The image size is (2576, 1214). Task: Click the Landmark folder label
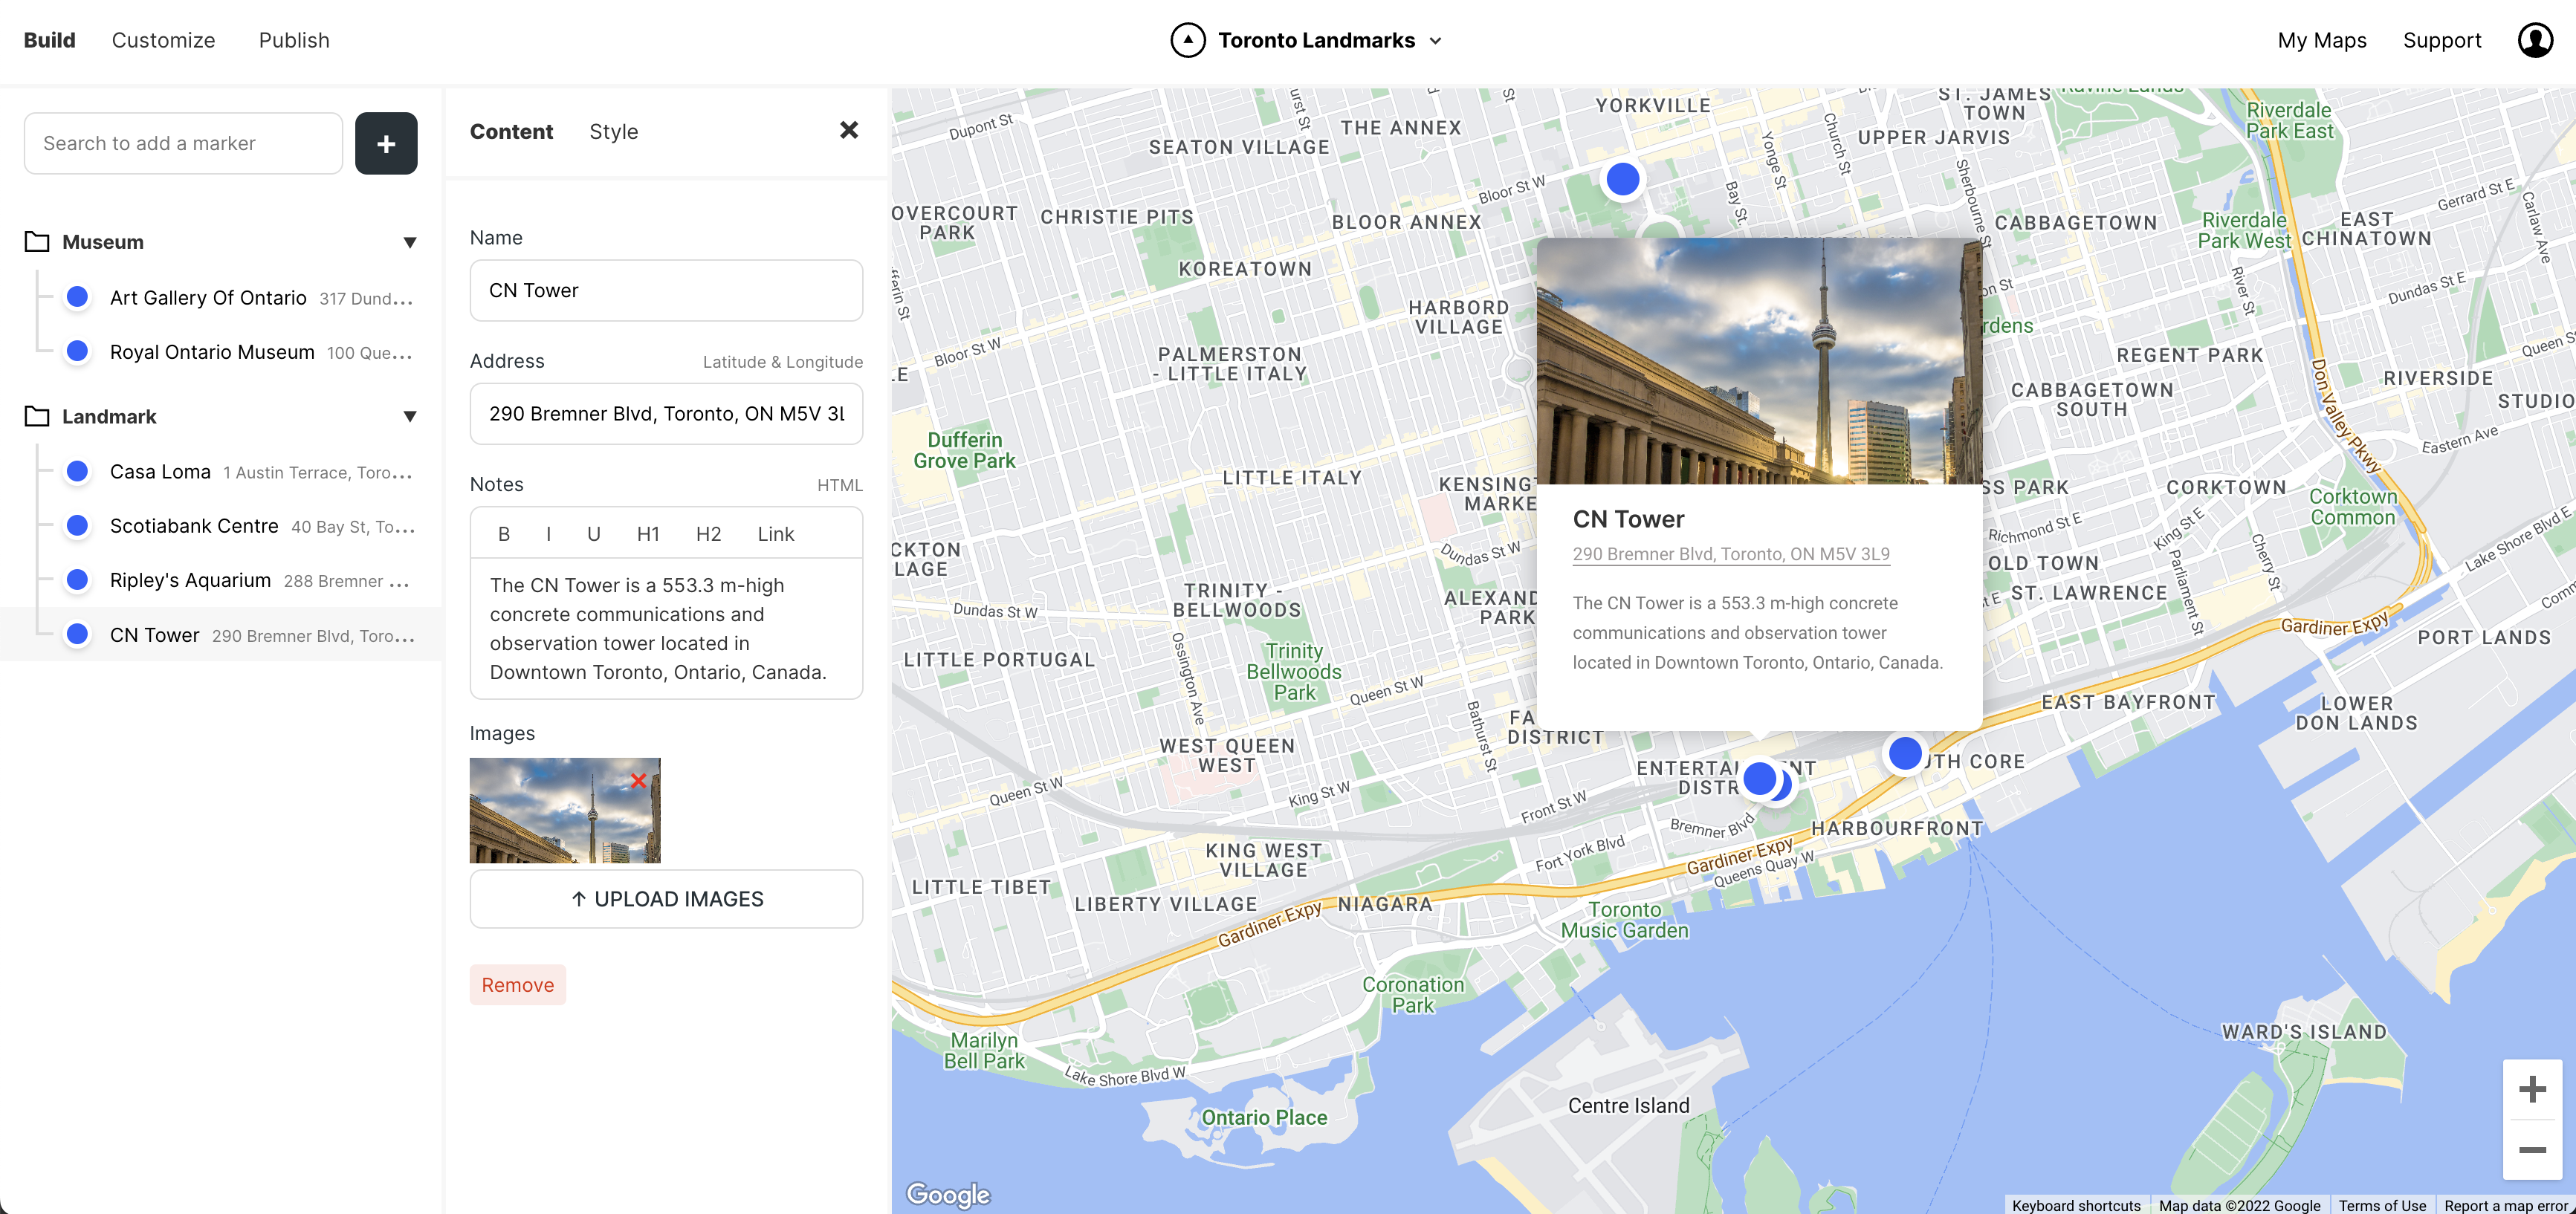coord(109,416)
